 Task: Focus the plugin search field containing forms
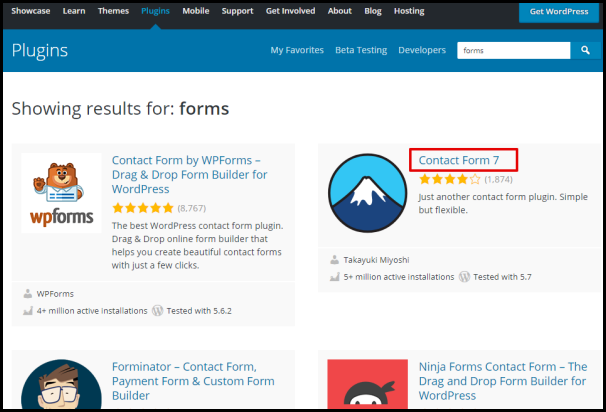click(514, 50)
